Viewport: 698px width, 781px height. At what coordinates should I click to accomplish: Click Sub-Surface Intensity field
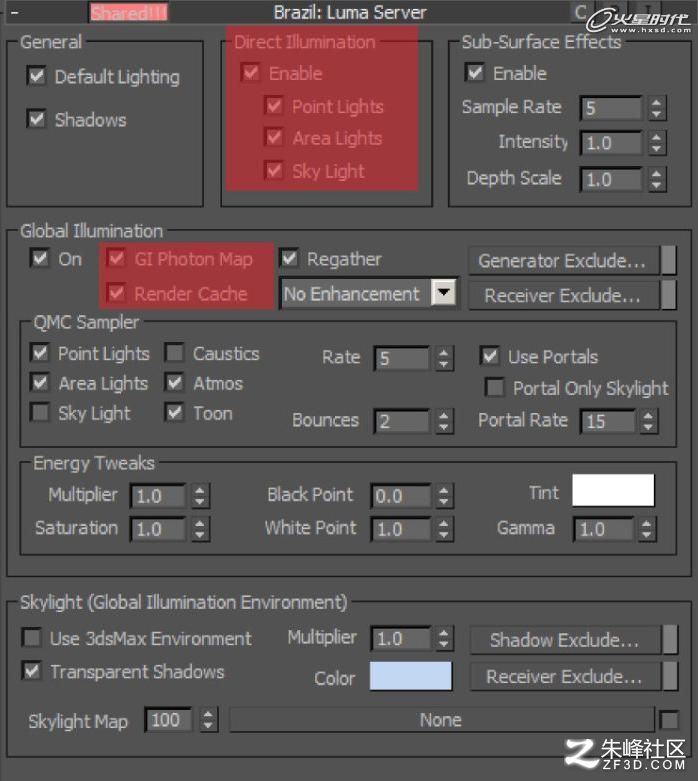pos(611,143)
